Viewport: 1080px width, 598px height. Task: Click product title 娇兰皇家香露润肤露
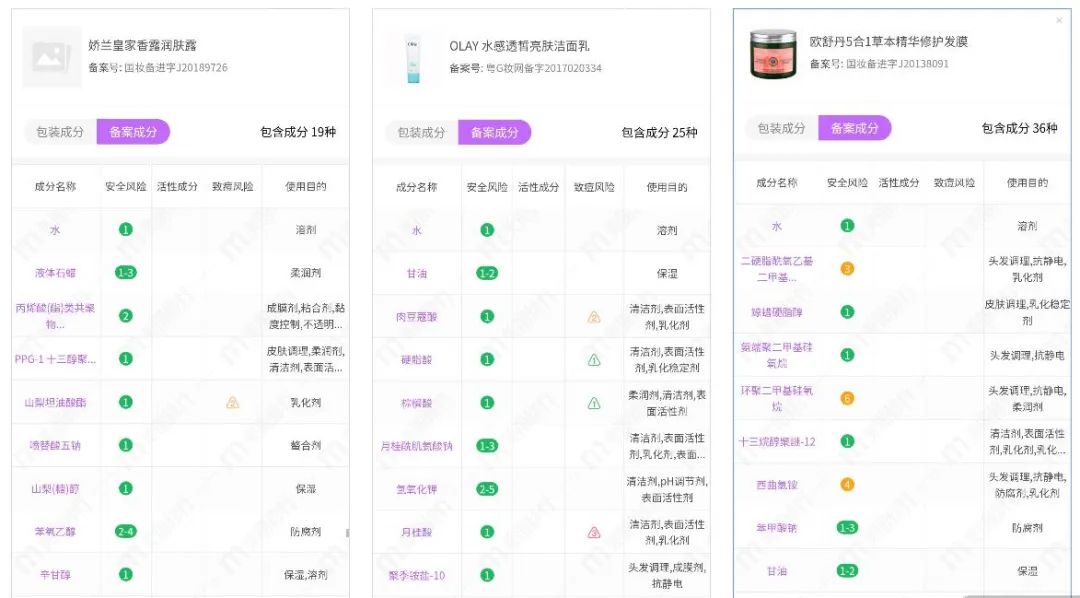[143, 45]
